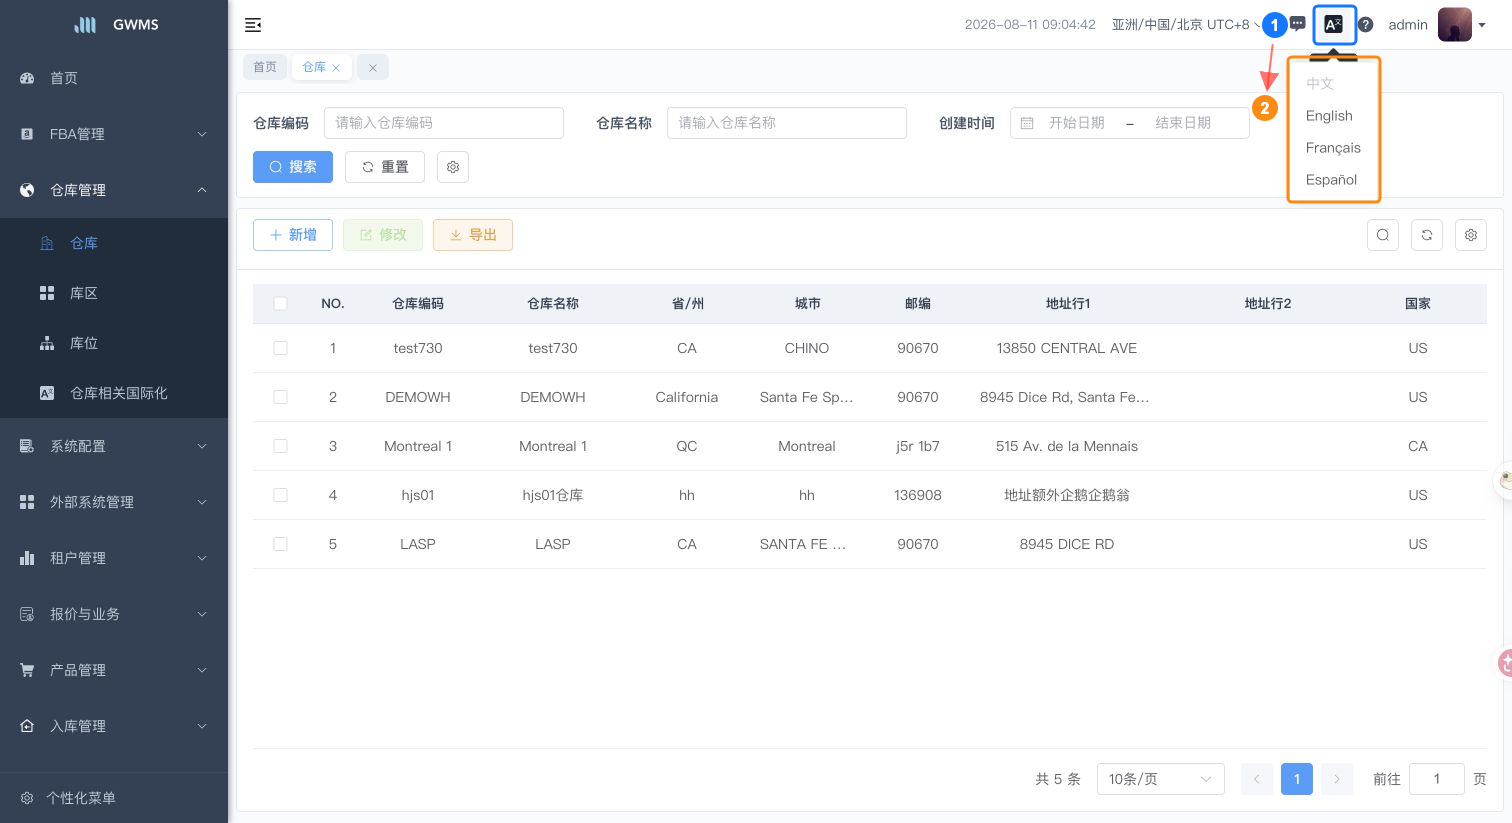Check the row checkbox for hjs01
The height and width of the screenshot is (823, 1512).
coord(280,495)
